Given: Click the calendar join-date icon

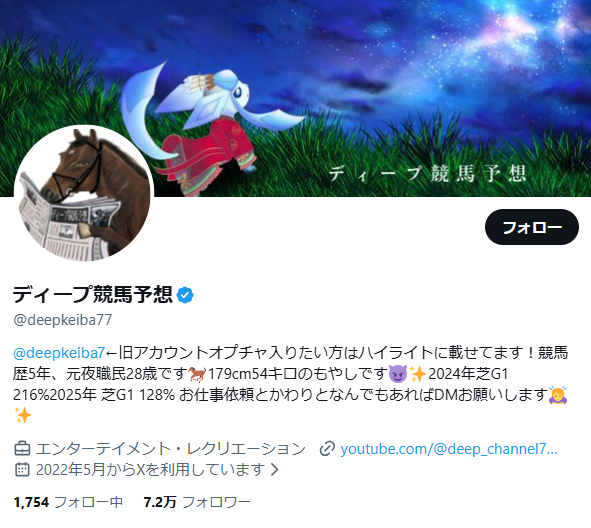Looking at the screenshot, I should pos(22,470).
